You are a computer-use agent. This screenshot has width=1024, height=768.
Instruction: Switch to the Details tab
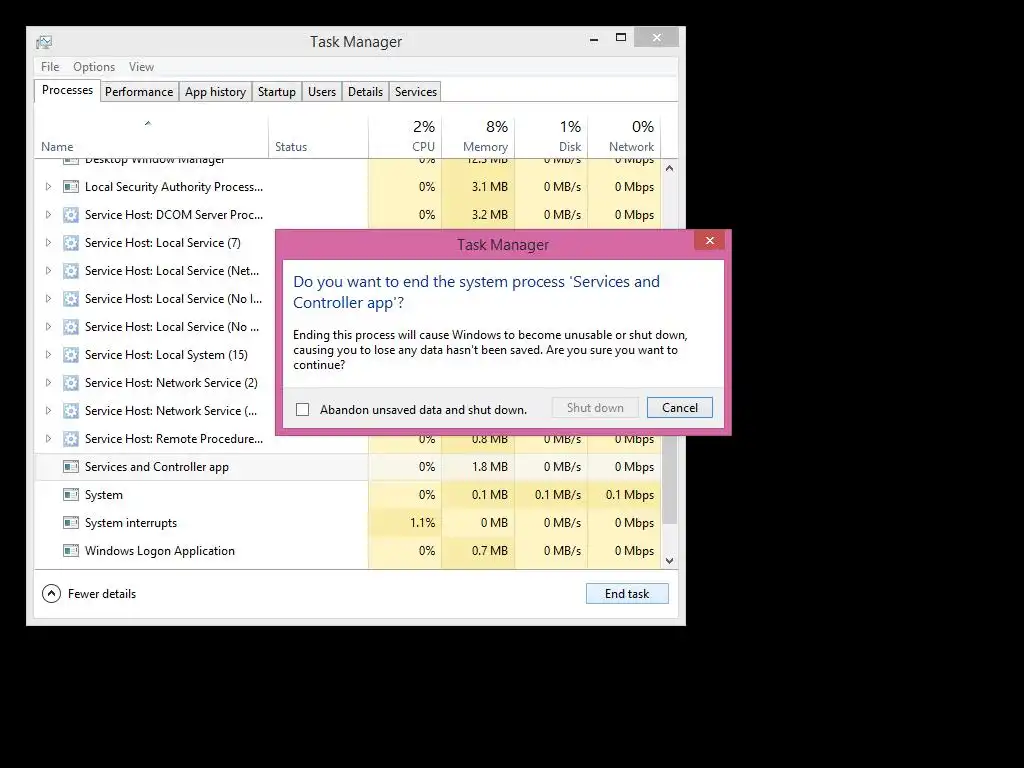(365, 92)
